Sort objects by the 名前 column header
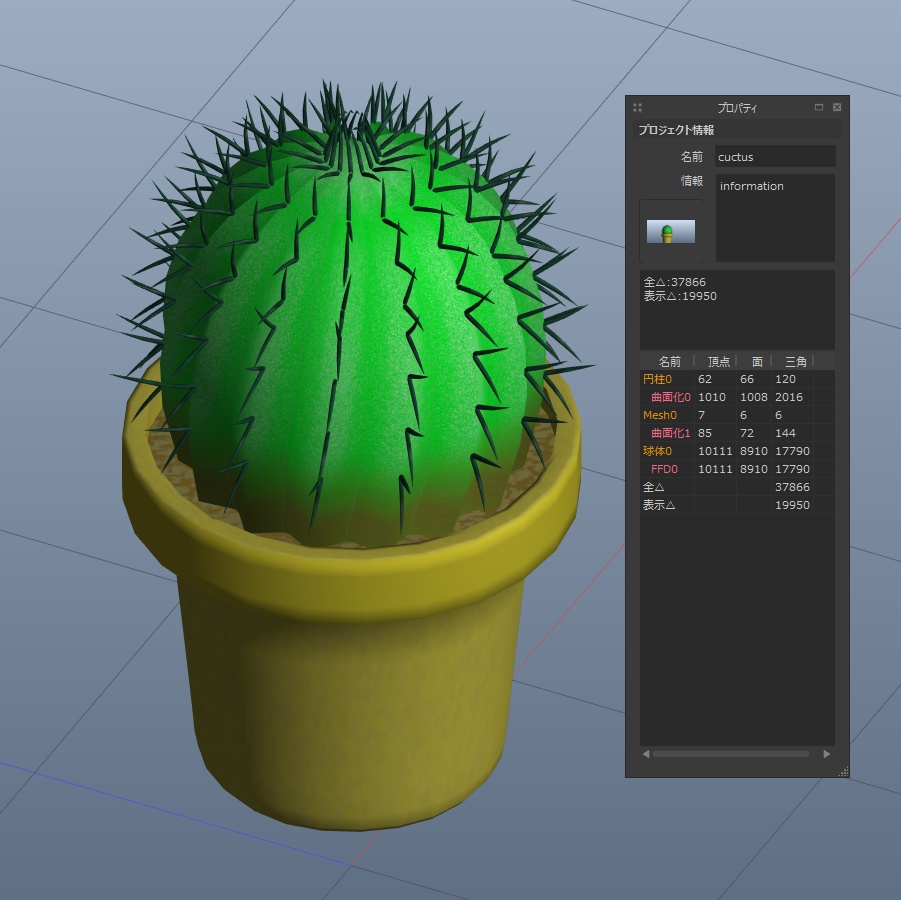 (x=668, y=360)
